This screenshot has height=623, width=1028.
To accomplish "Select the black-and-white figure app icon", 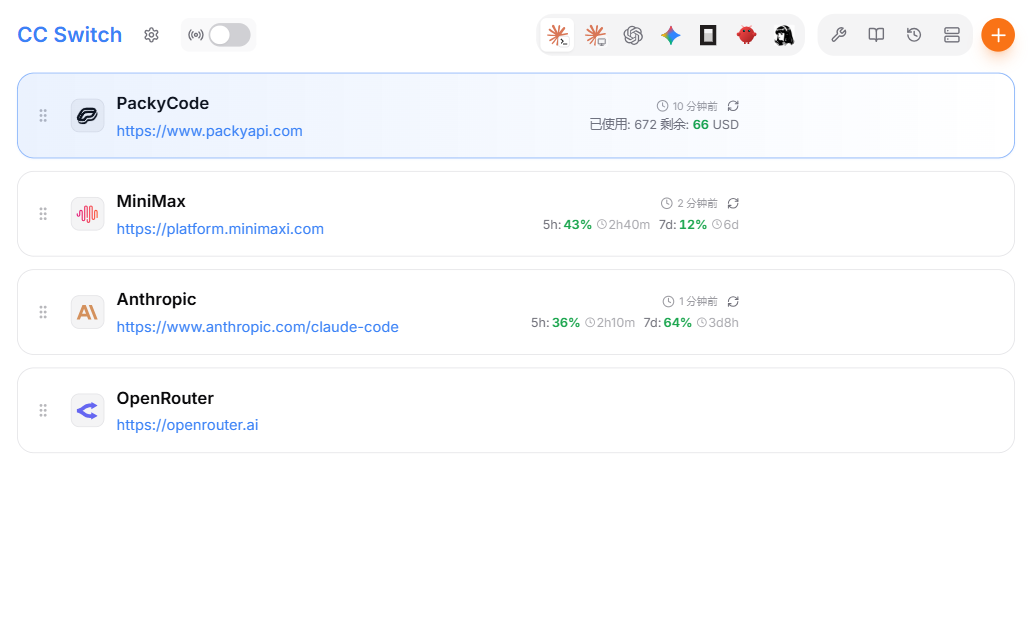I will point(784,35).
